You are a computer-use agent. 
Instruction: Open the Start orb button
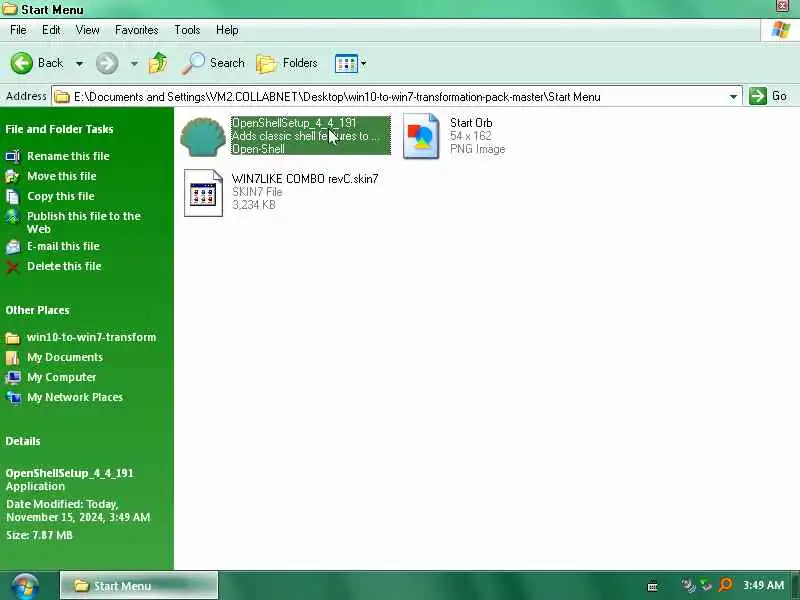click(x=25, y=586)
